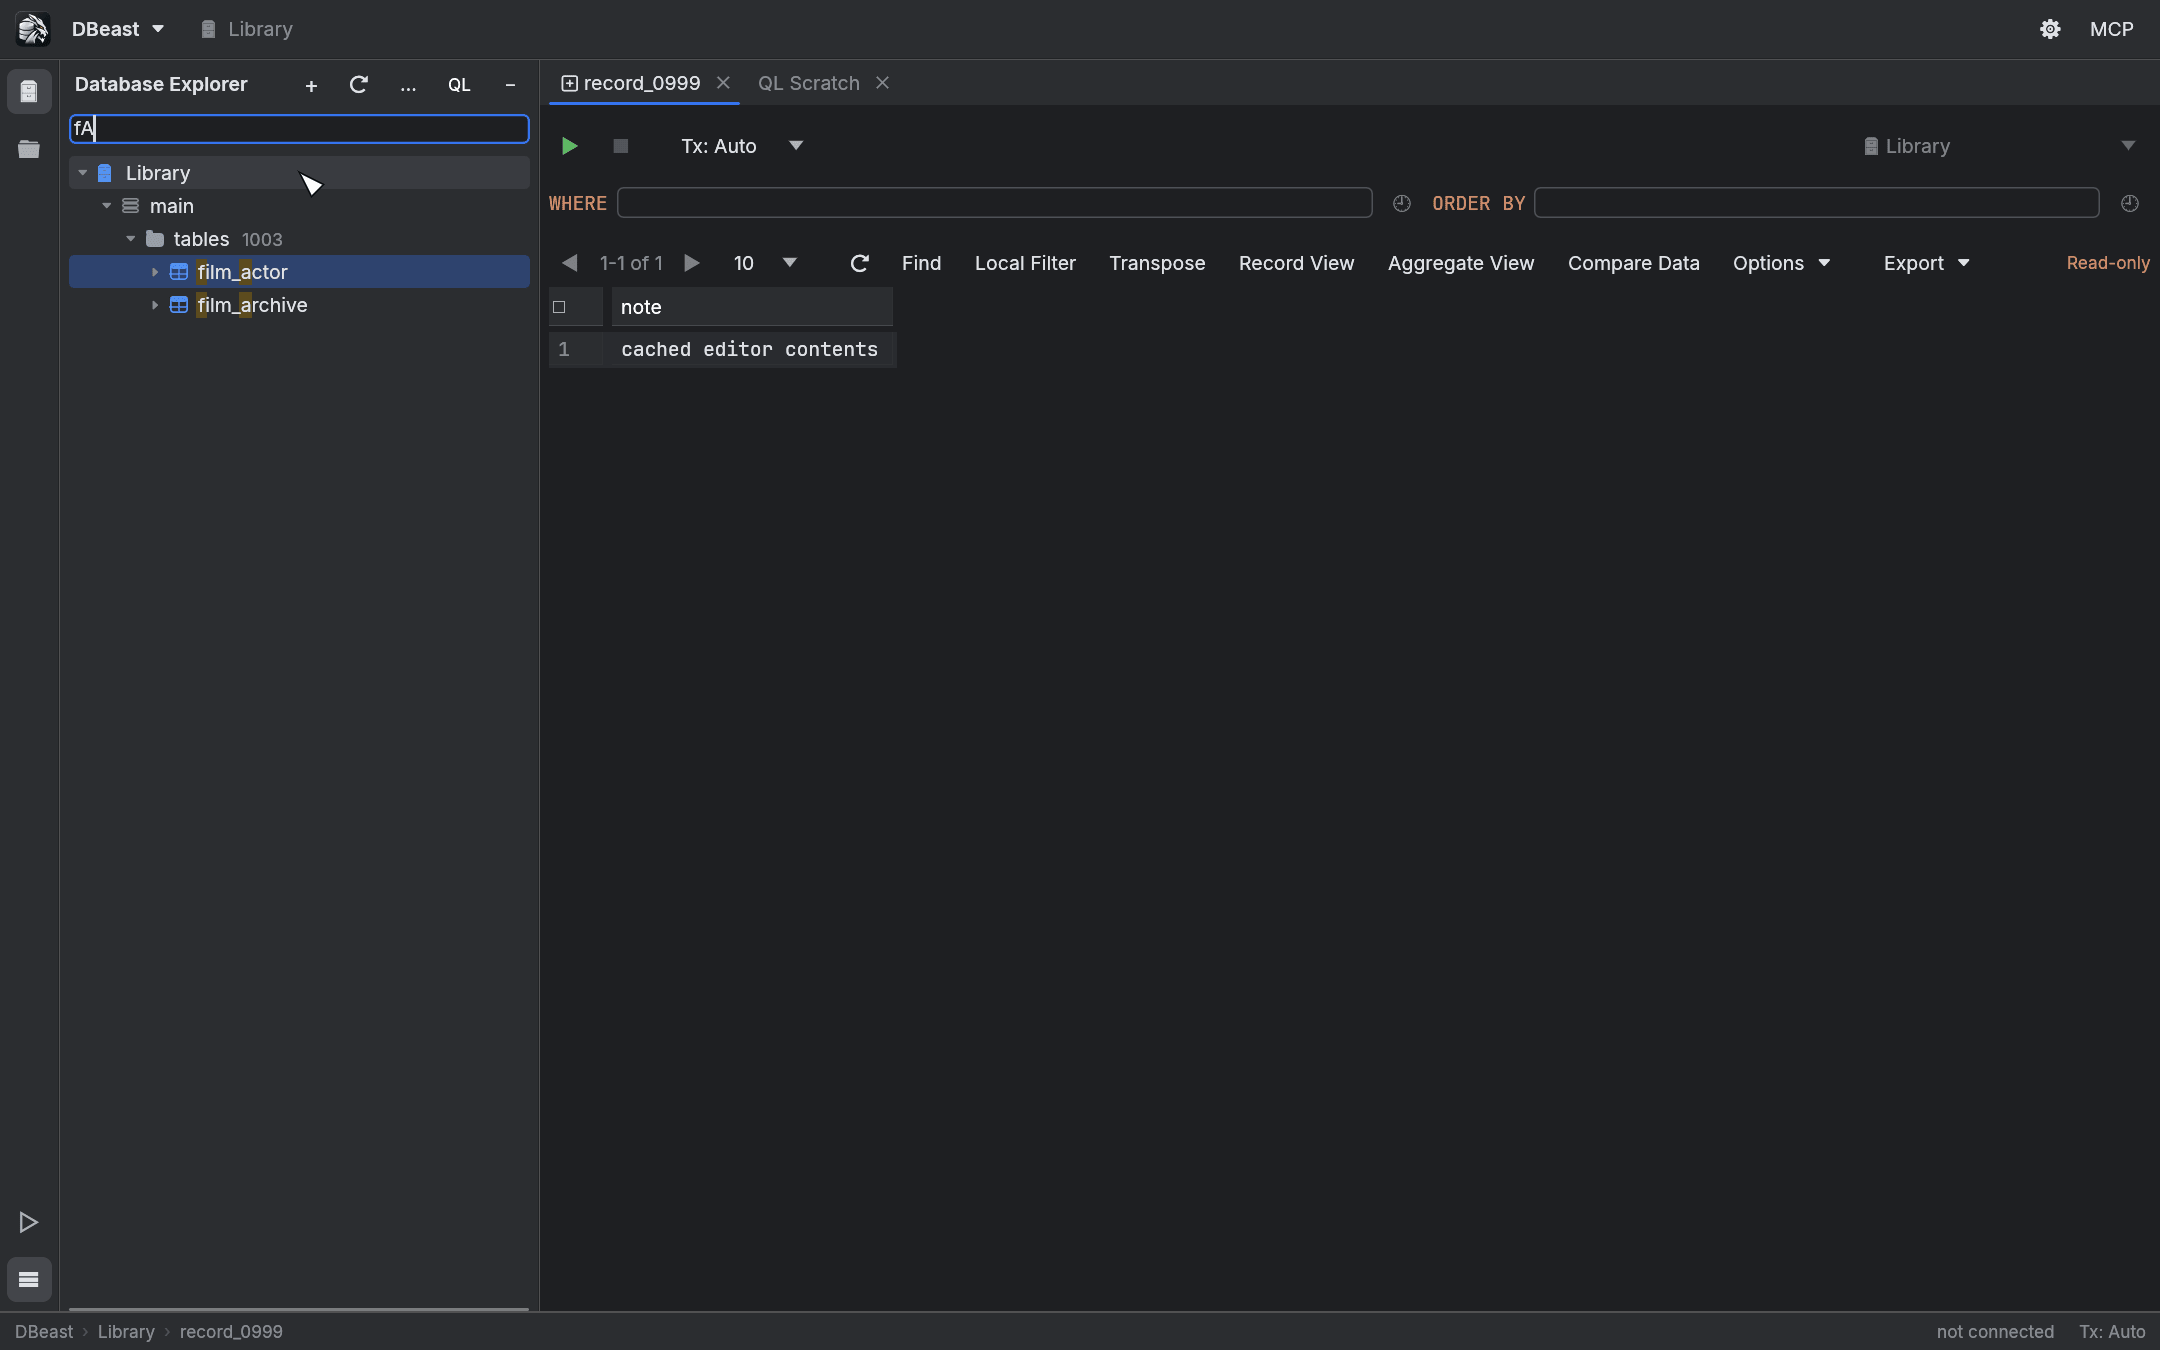Open the database explorer sidebar icon
Screen dimensions: 2160x1350
(x=29, y=92)
